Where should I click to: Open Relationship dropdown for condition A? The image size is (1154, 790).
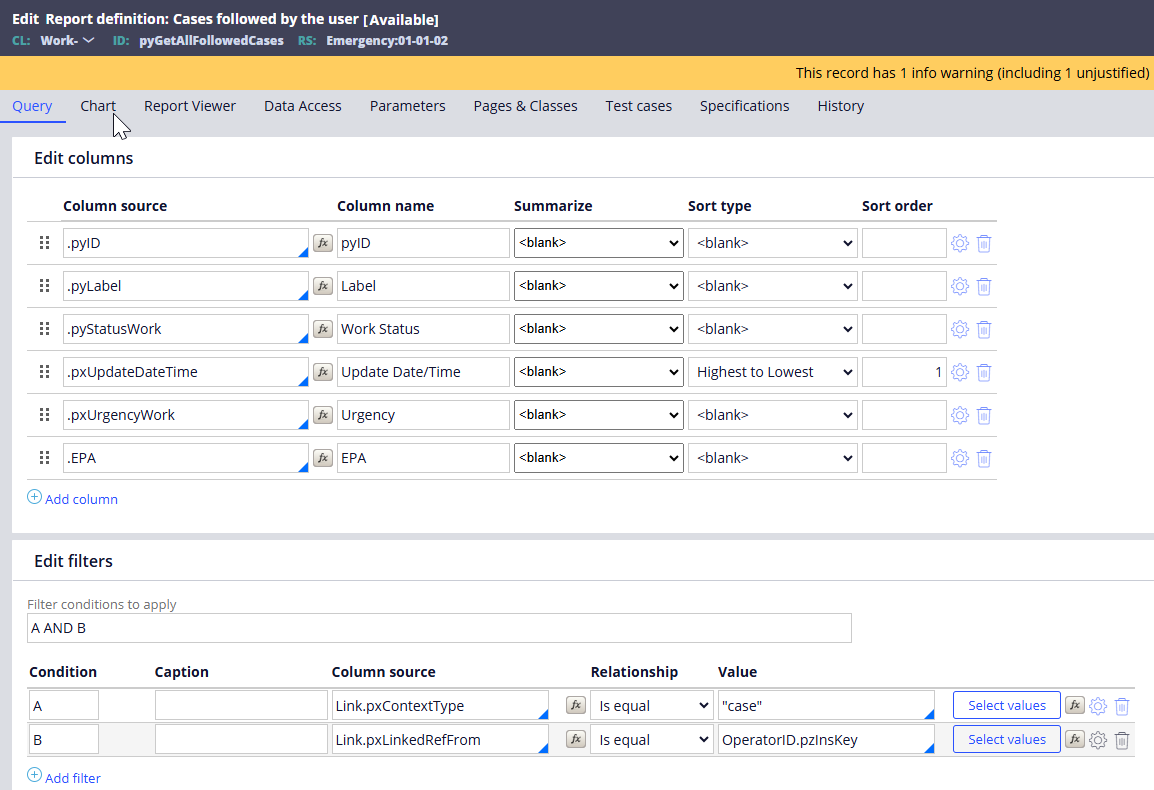coord(652,705)
